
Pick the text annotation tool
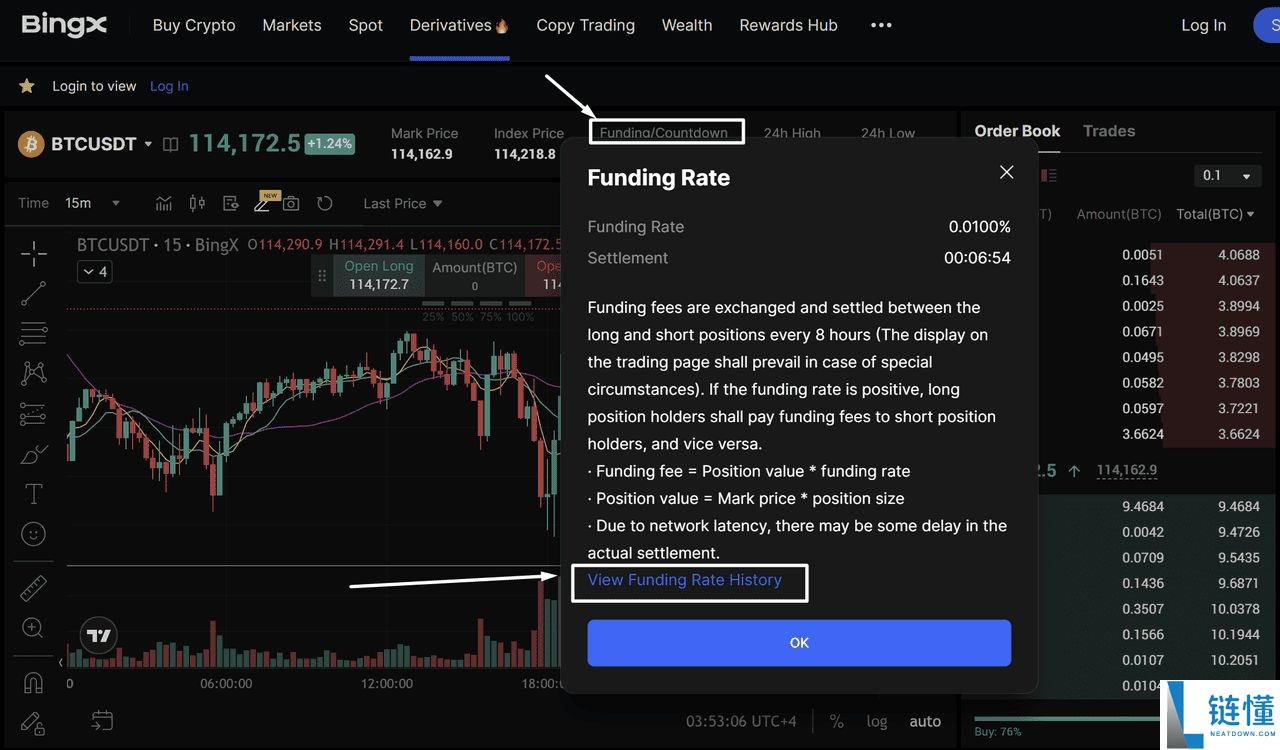[34, 494]
